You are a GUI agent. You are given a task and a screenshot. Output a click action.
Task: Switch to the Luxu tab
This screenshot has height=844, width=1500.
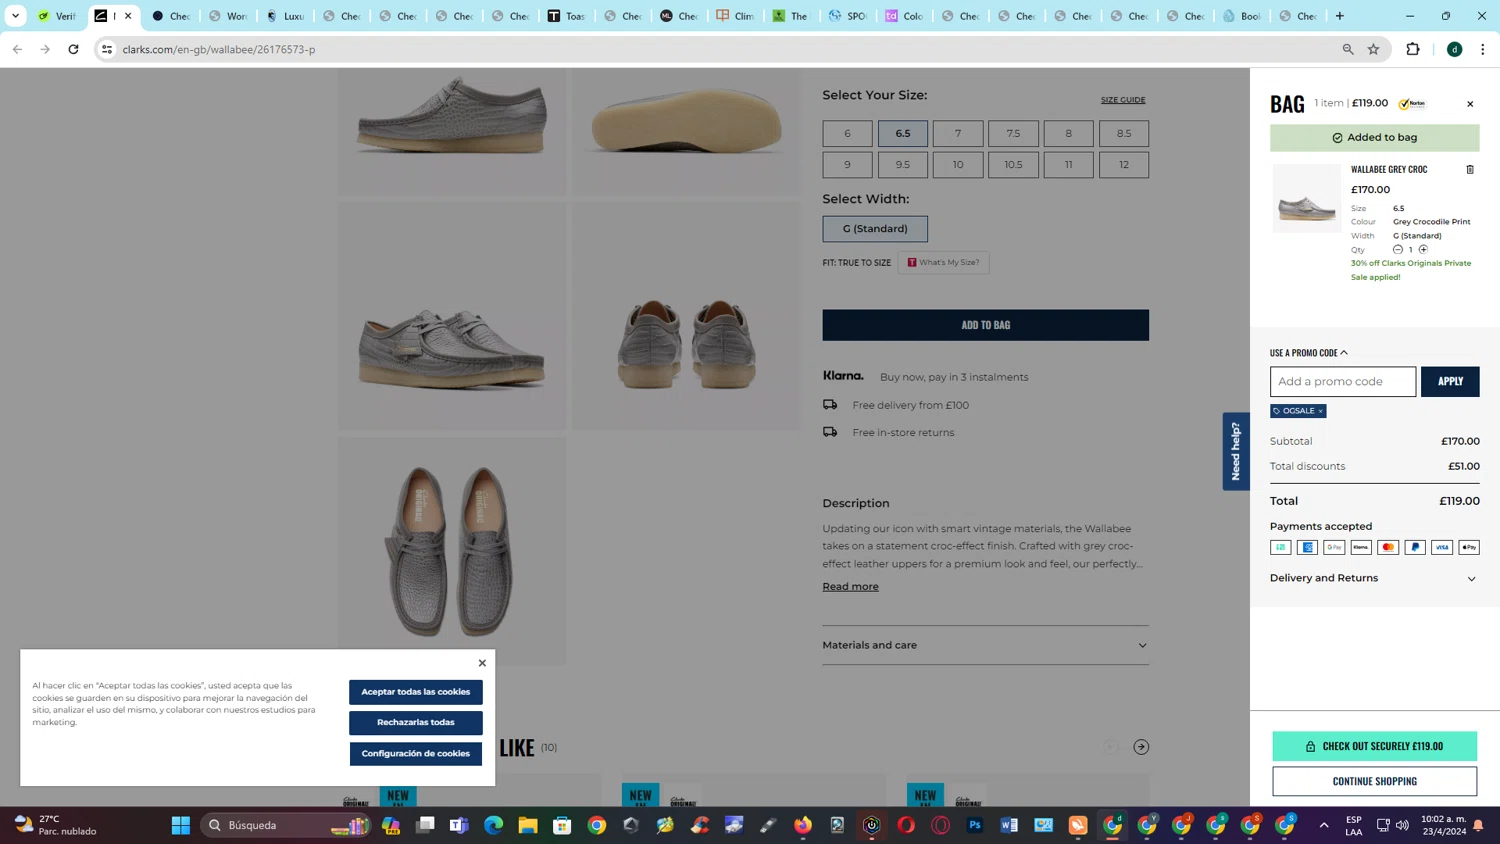tap(285, 16)
